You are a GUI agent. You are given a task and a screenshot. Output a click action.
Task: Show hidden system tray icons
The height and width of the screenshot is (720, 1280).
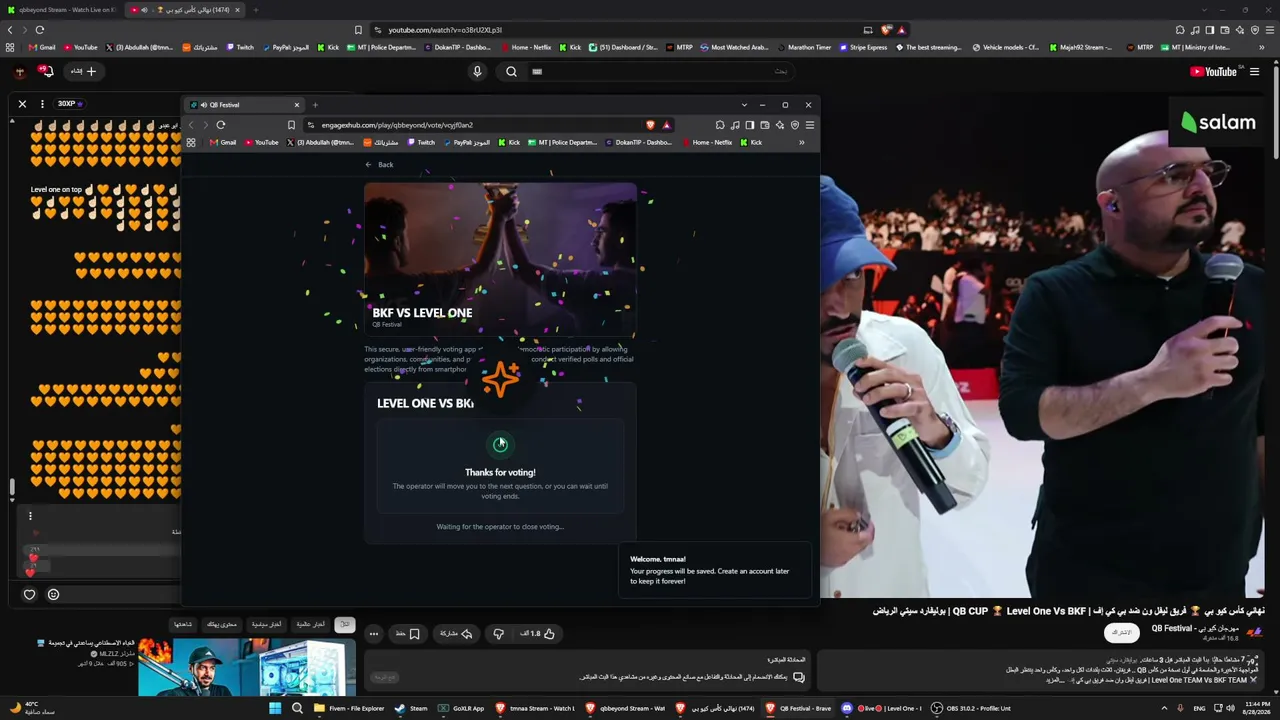(1164, 708)
